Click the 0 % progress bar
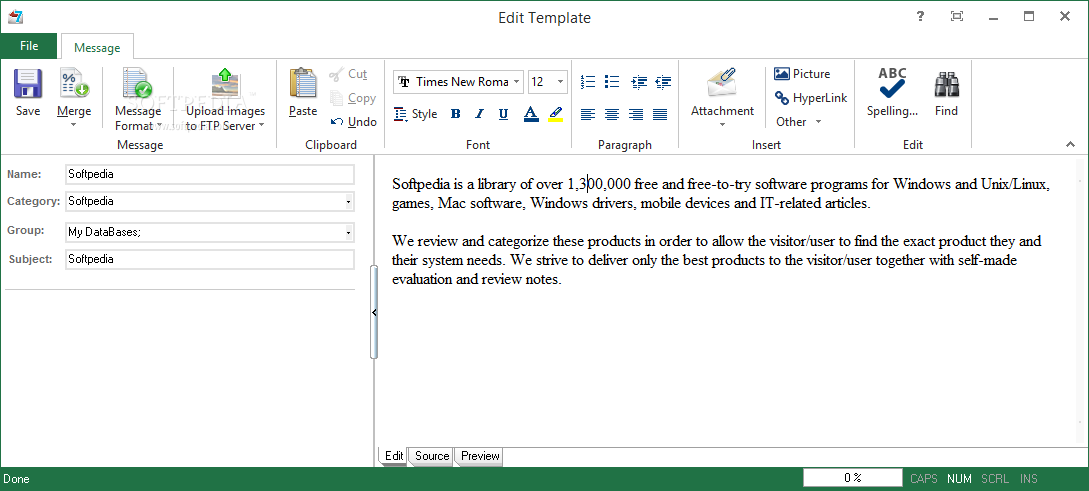 coord(853,478)
